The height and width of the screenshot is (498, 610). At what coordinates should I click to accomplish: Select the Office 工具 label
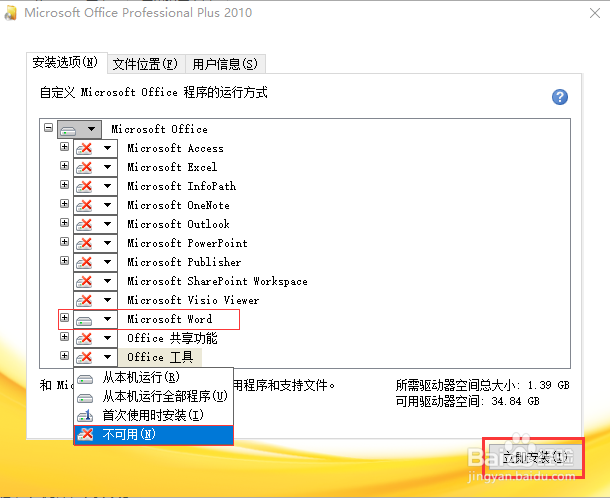160,357
